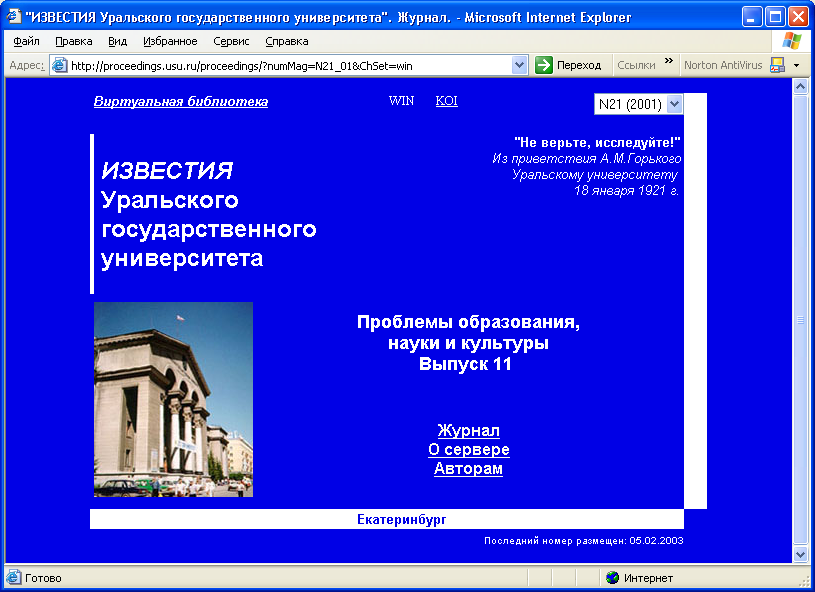This screenshot has height=592, width=815.
Task: Close the Internet Explorer window
Action: [x=798, y=17]
